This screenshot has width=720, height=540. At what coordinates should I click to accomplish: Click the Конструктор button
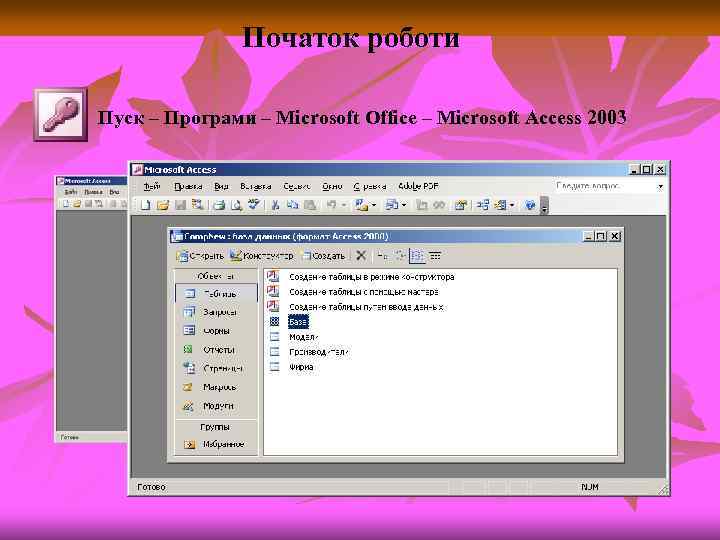(x=262, y=256)
